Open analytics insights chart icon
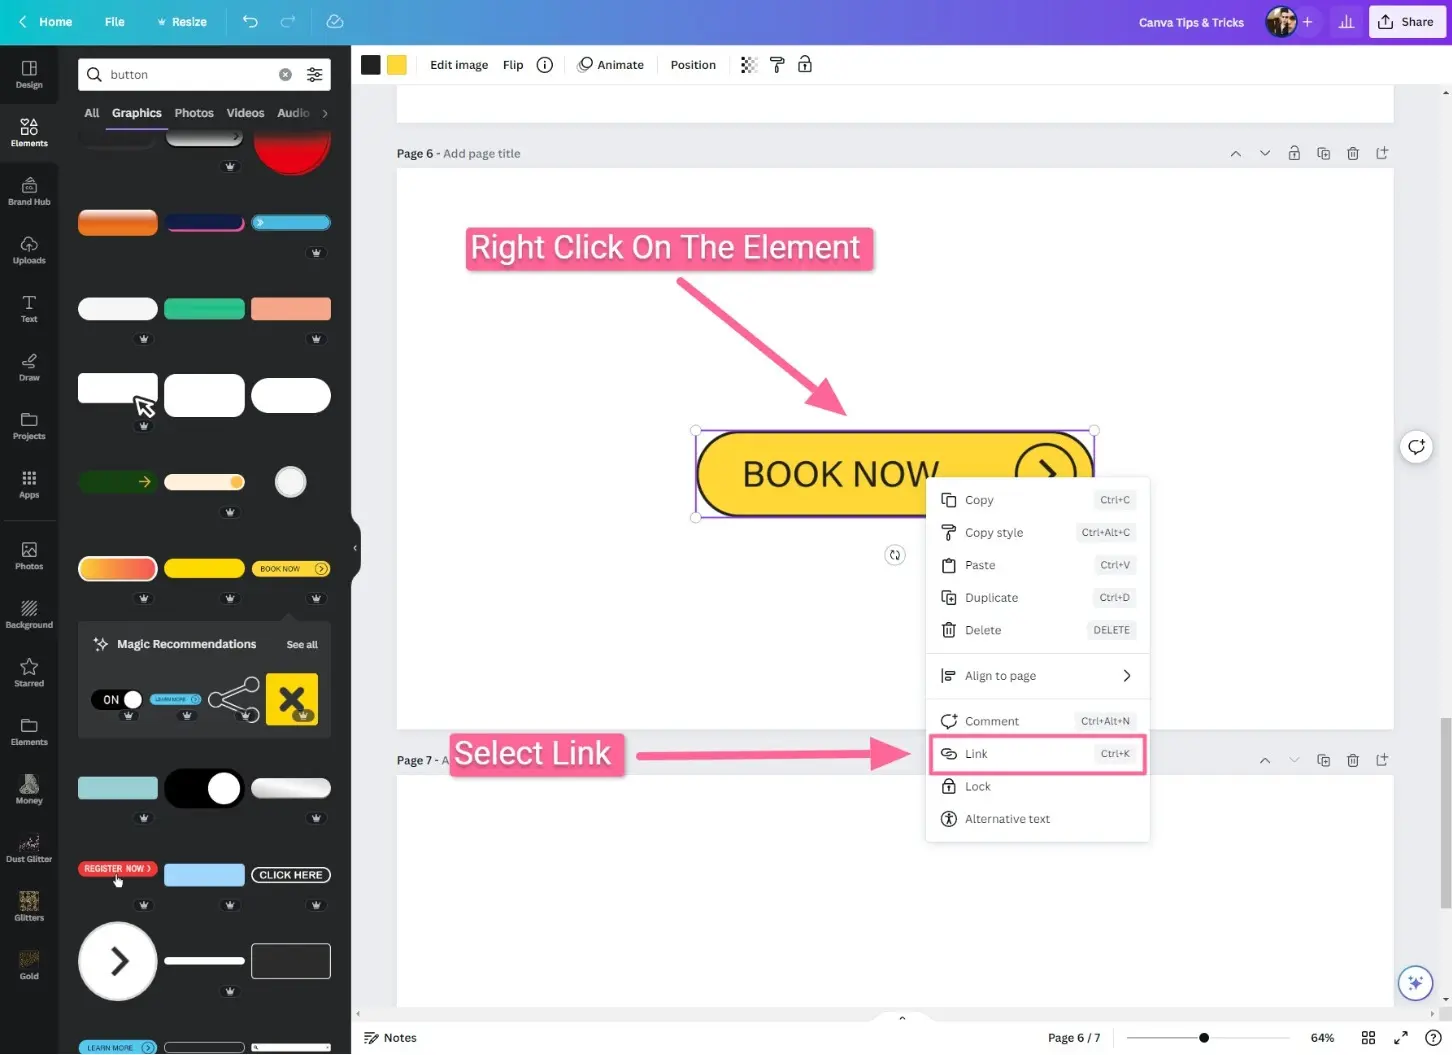Image resolution: width=1452 pixels, height=1055 pixels. (x=1346, y=22)
